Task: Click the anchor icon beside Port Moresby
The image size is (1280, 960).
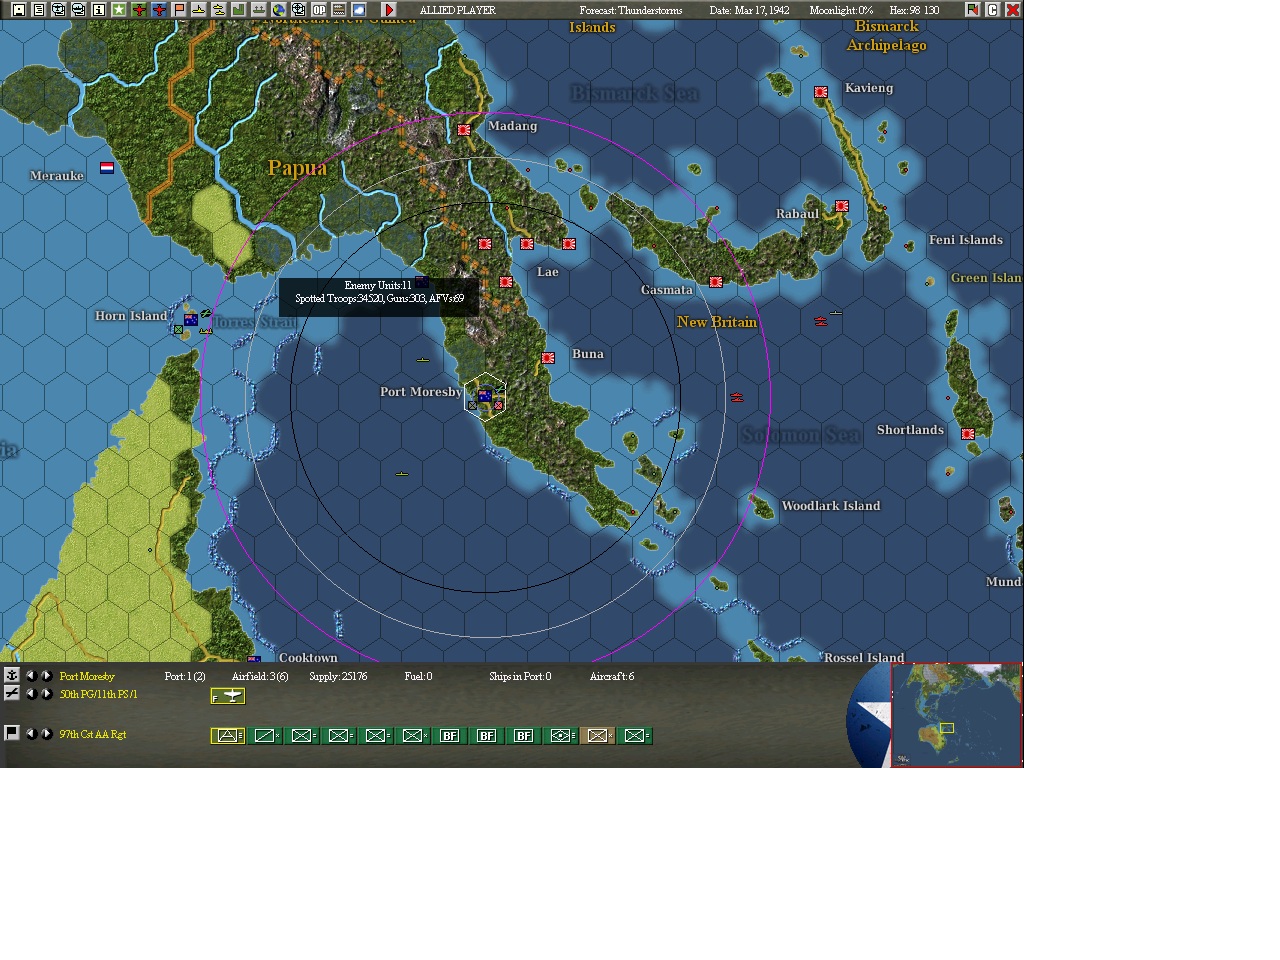Action: coord(12,675)
